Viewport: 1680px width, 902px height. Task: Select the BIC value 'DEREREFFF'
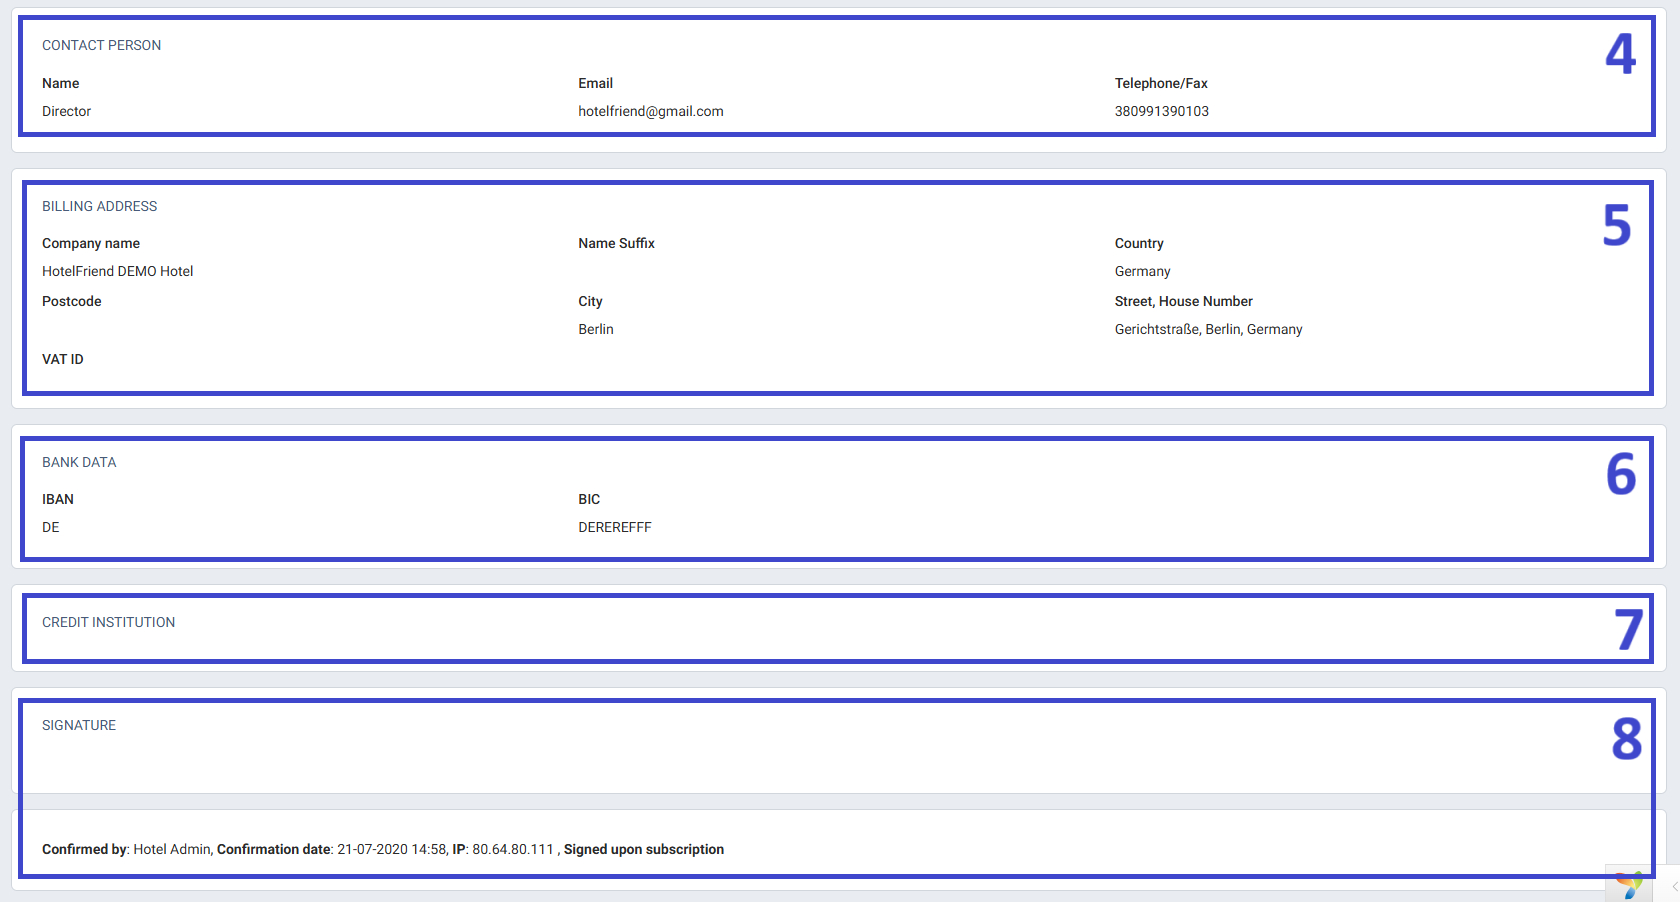[615, 527]
